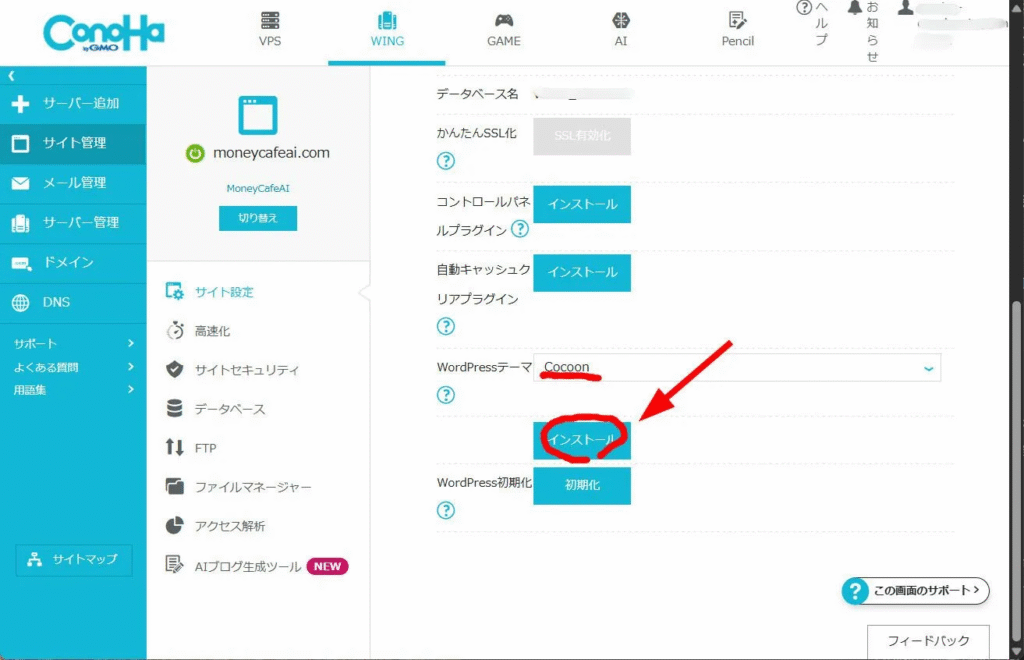Click the NEW badge beside AIブログ生成ツール

tap(327, 567)
